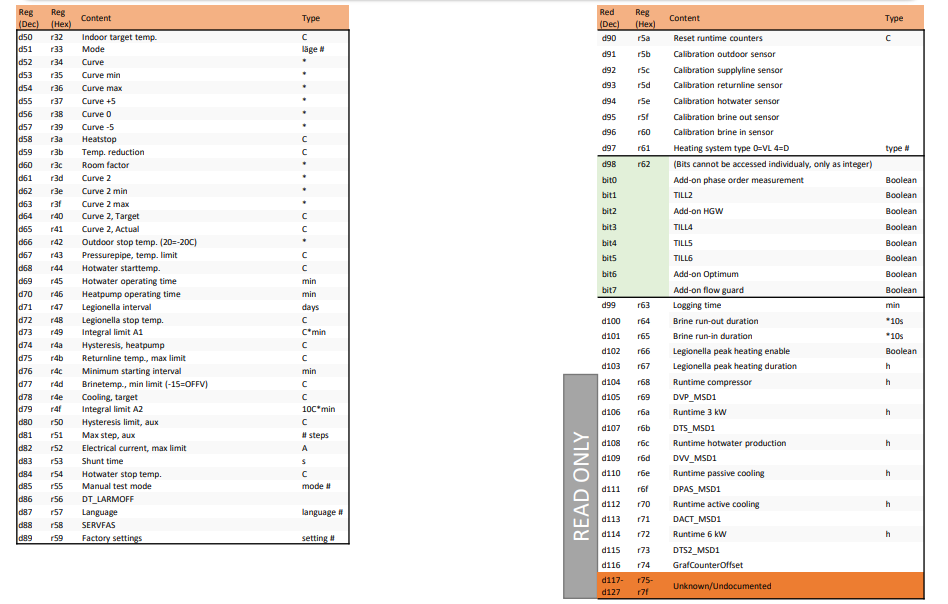Click 'Calibration brine in sensor' cell
The height and width of the screenshot is (604, 948).
(x=723, y=132)
